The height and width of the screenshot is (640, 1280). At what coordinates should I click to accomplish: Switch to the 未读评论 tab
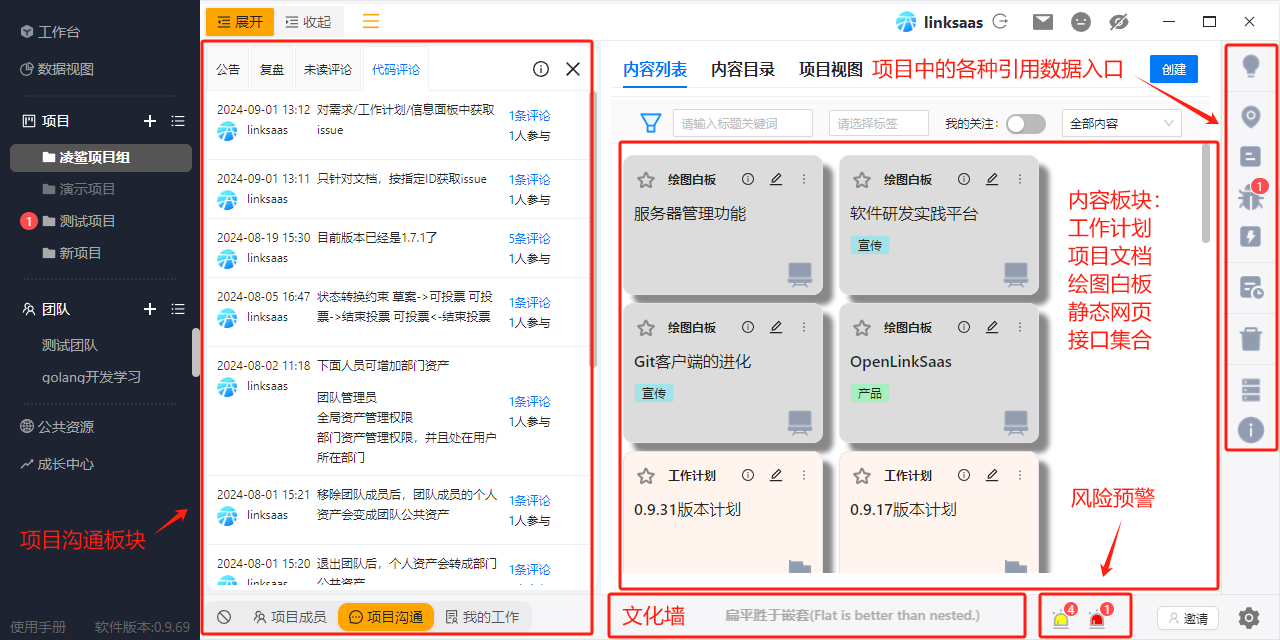pos(328,69)
